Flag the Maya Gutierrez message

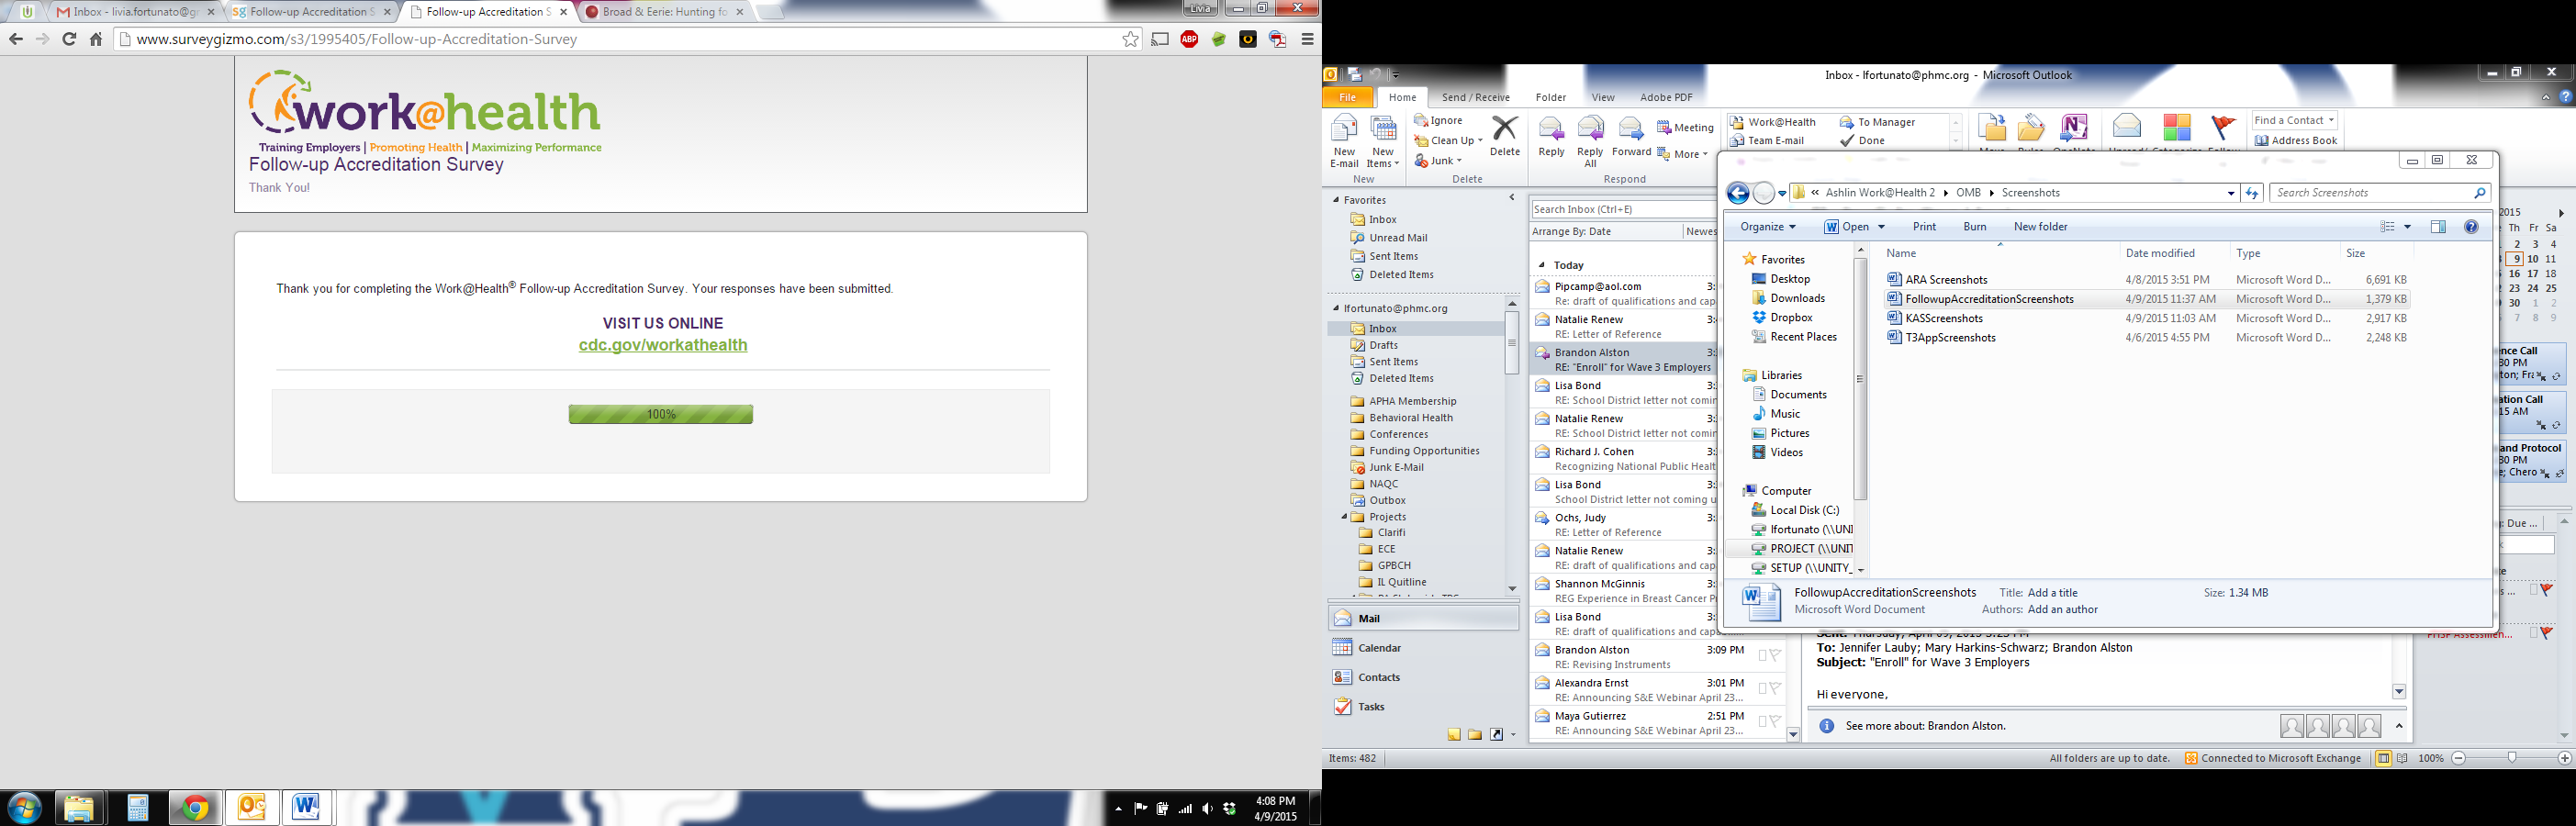pos(1775,722)
